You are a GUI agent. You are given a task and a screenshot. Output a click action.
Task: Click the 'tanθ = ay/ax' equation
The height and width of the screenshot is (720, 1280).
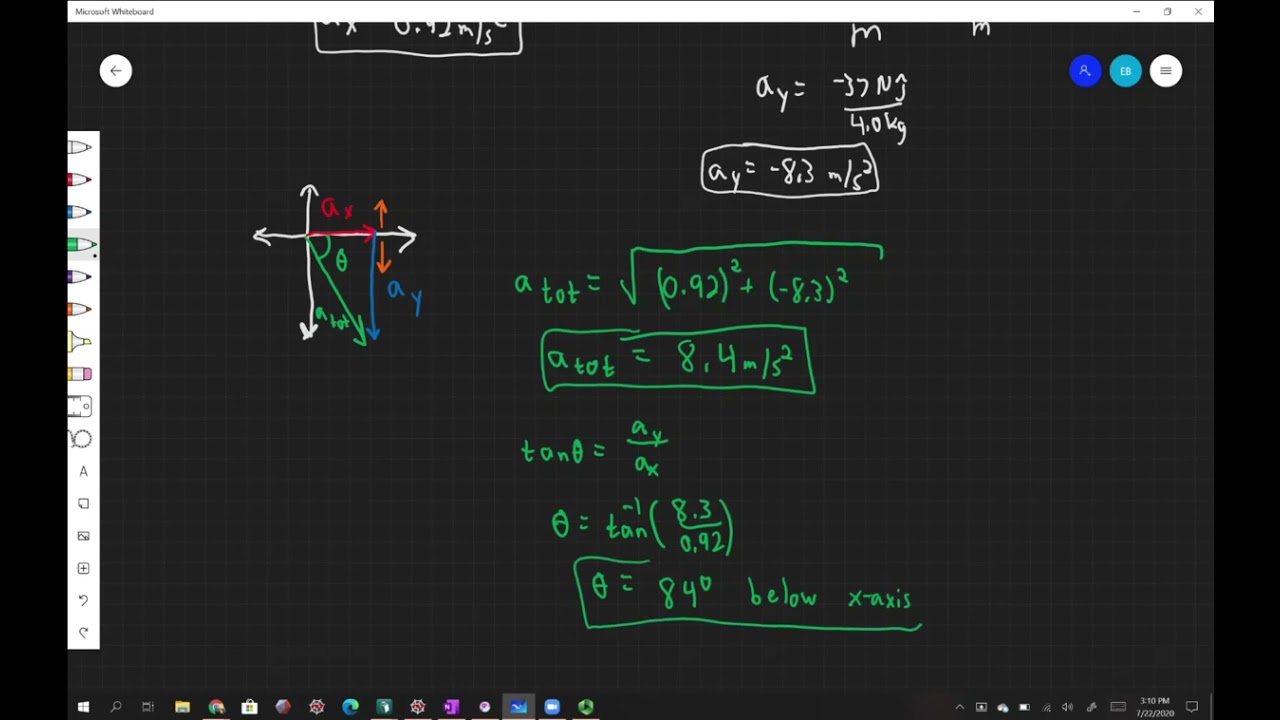point(594,448)
